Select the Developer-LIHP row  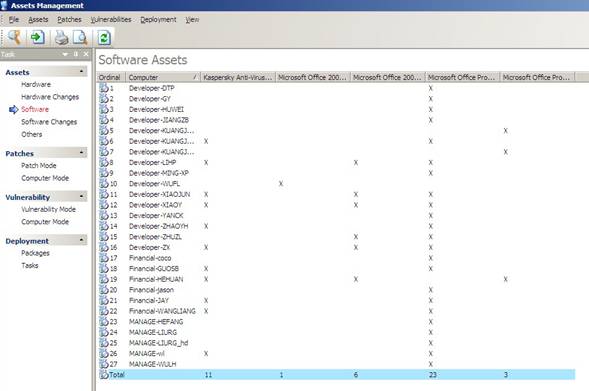(336, 162)
